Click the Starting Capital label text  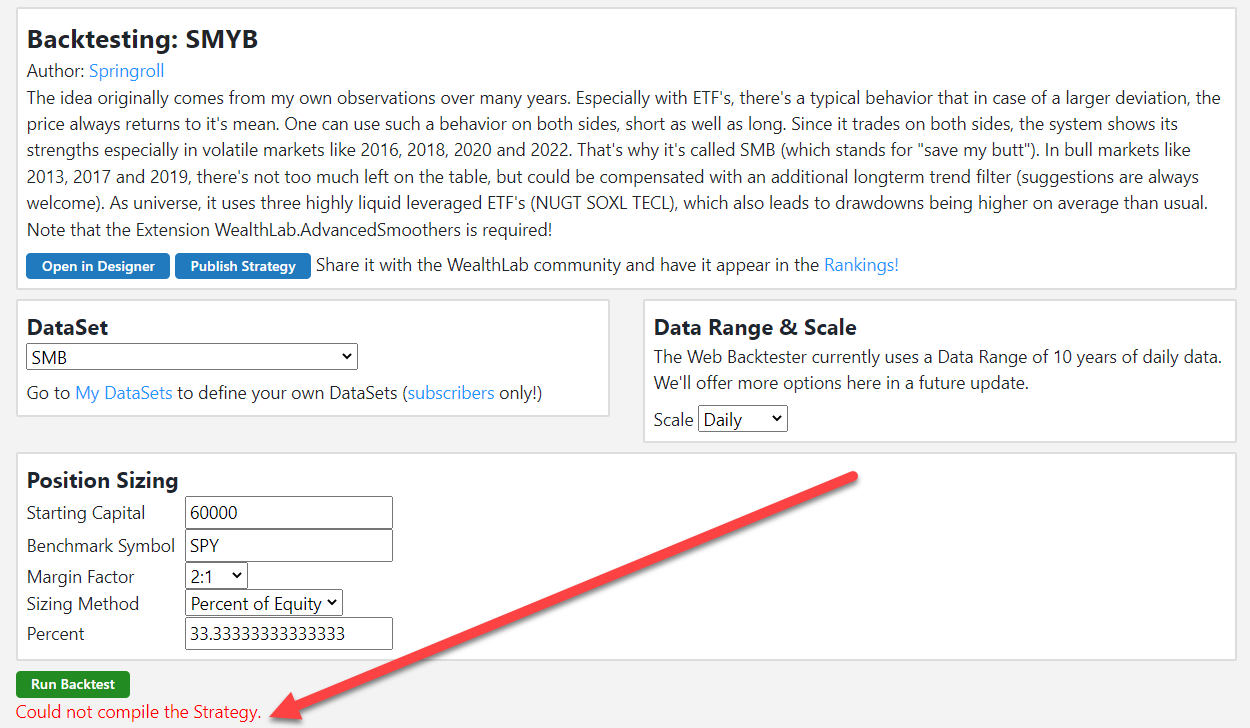point(86,513)
